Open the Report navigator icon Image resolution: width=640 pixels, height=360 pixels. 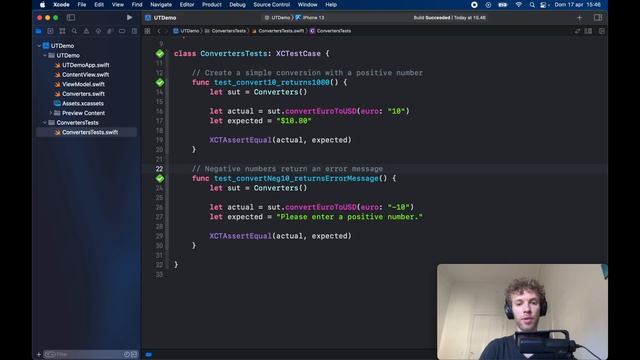click(x=134, y=31)
